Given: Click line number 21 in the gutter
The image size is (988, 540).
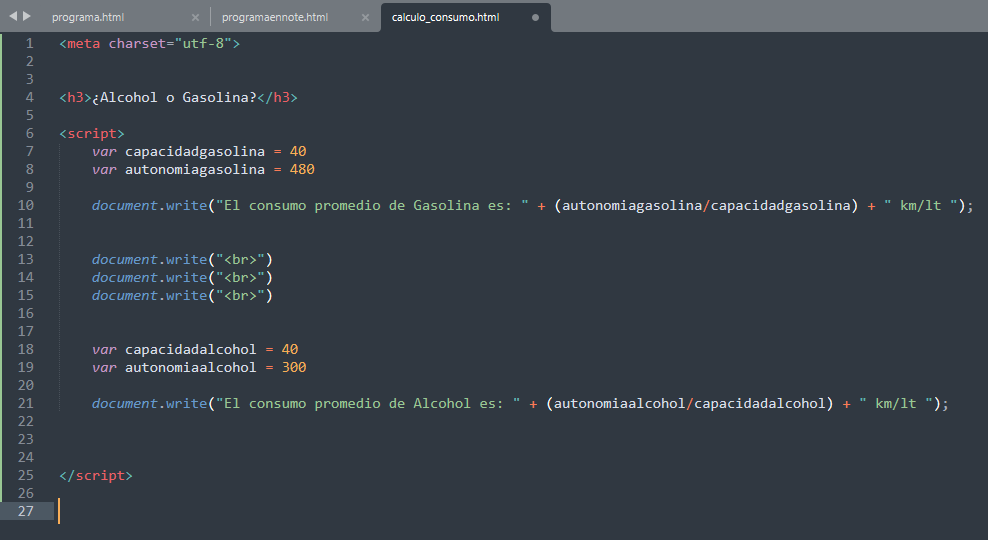Looking at the screenshot, I should (26, 403).
